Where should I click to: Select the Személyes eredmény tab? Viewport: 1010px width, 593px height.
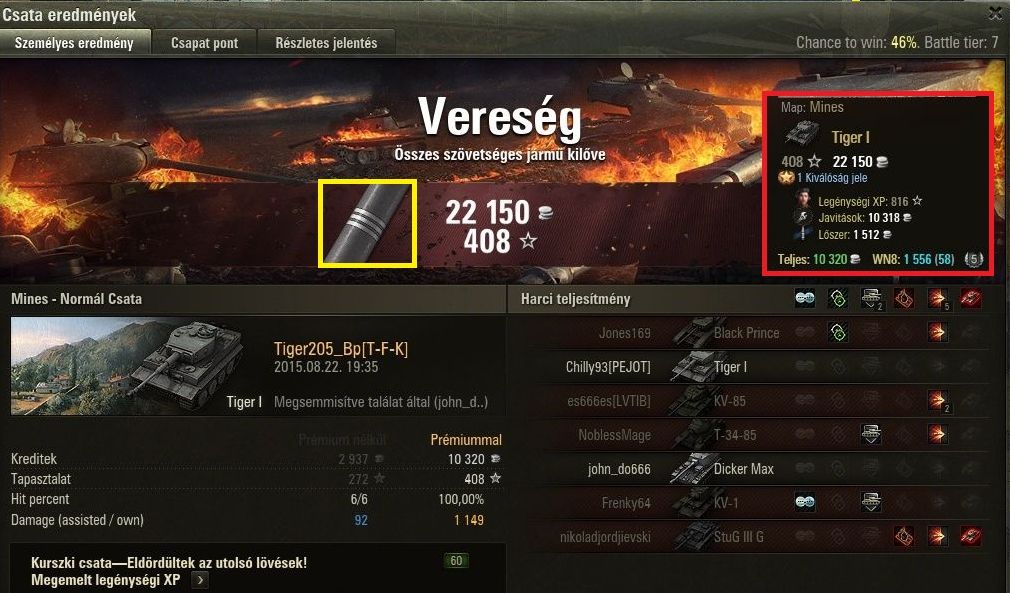point(74,43)
